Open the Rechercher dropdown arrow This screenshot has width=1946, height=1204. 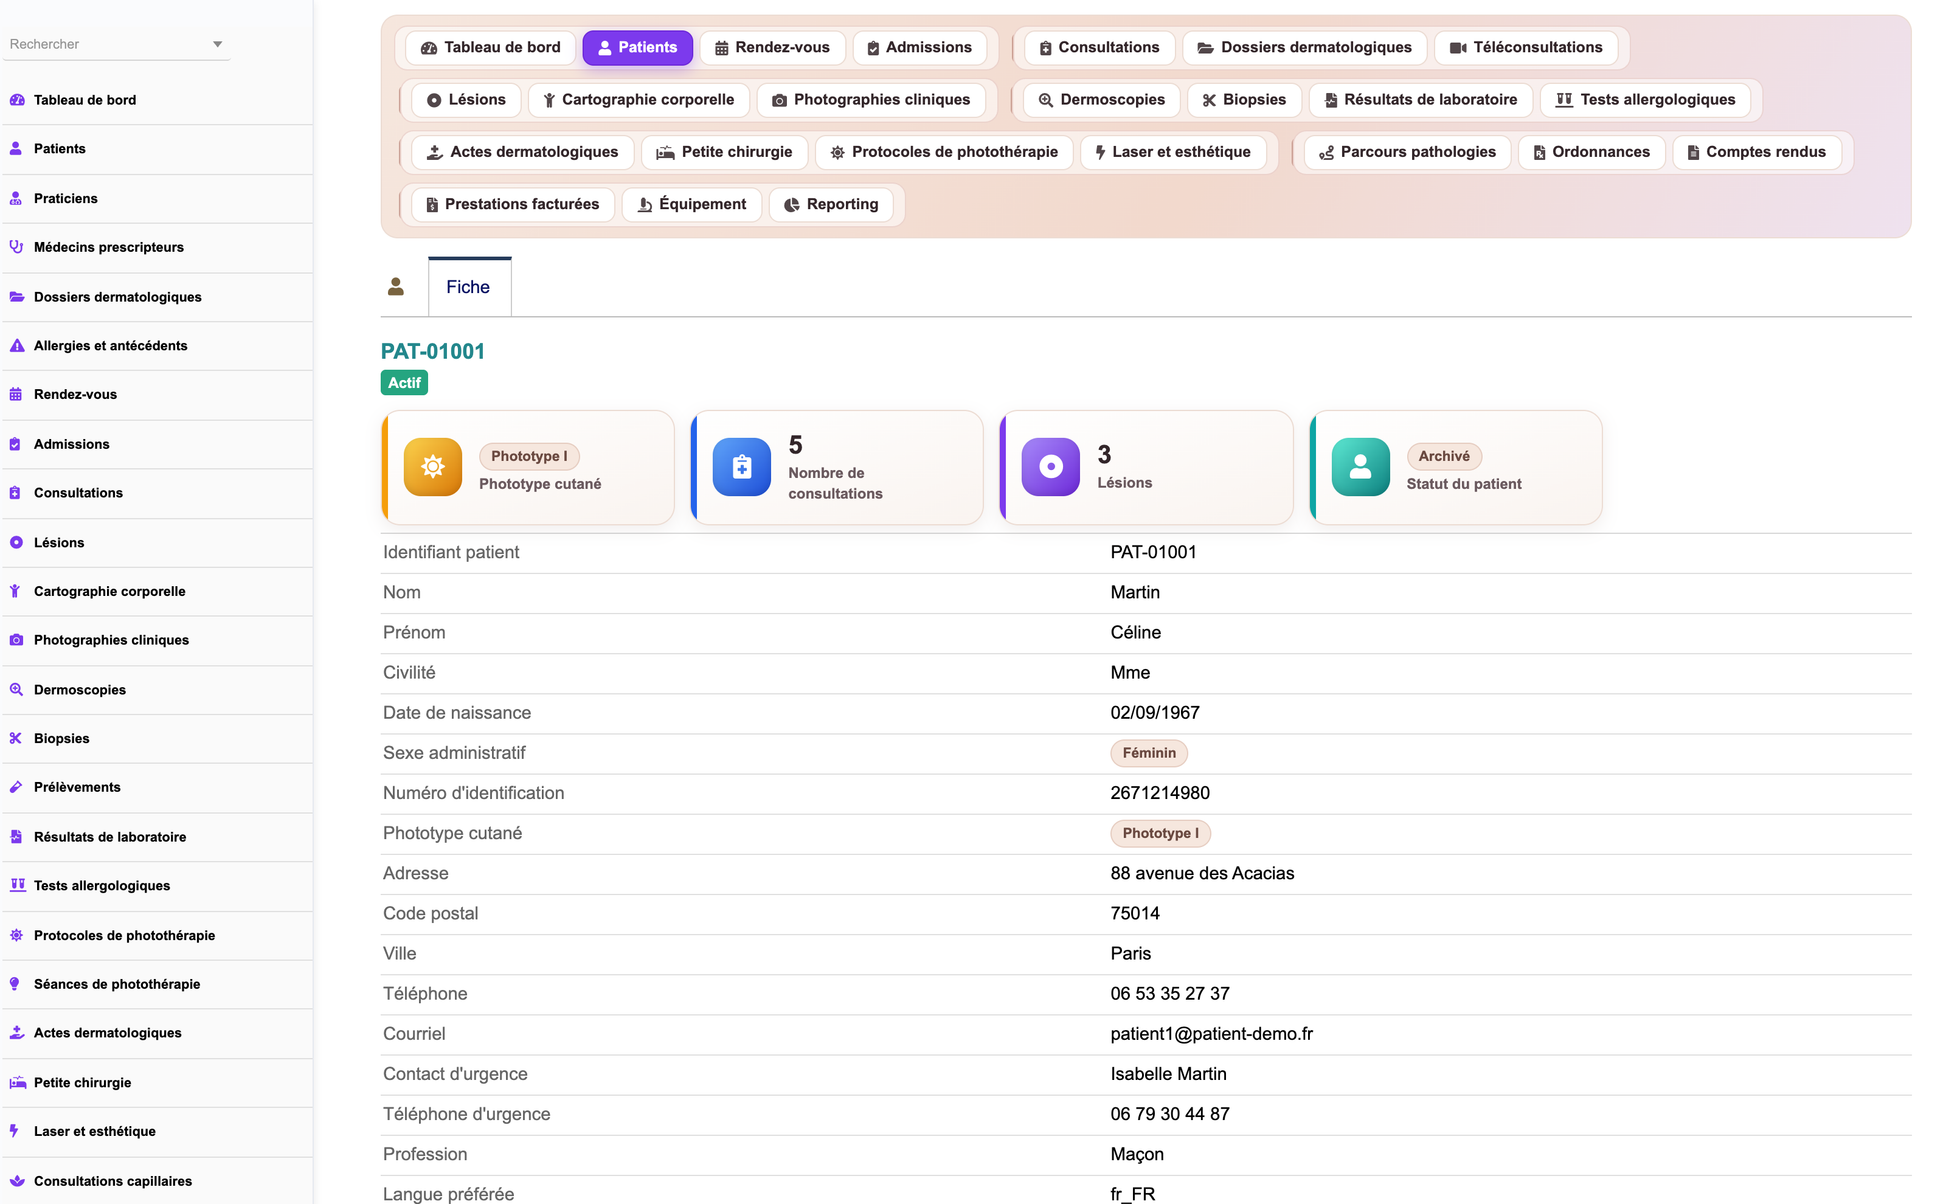click(217, 44)
